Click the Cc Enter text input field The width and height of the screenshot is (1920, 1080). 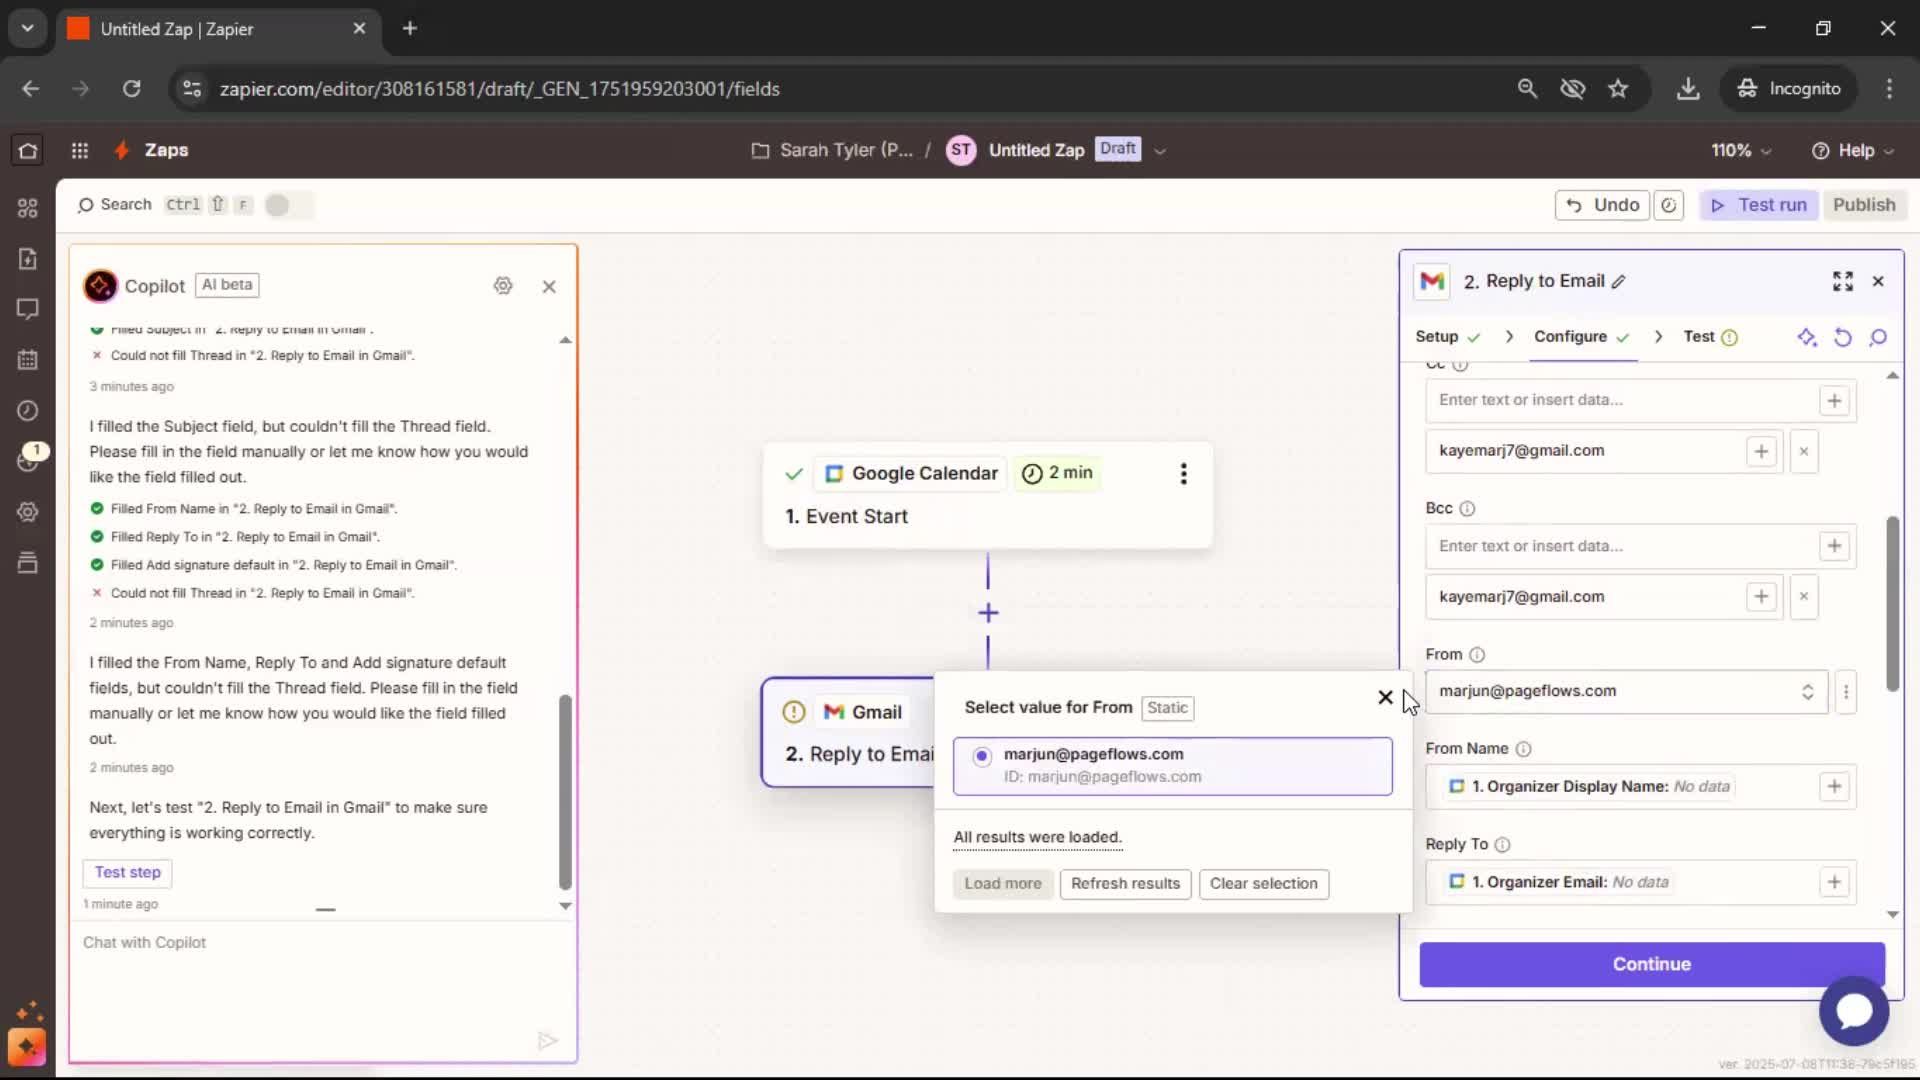click(1620, 401)
